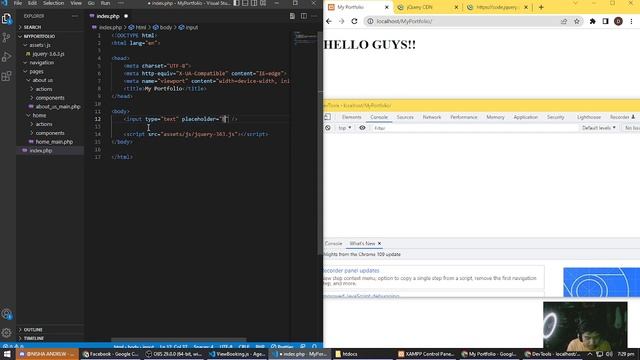The image size is (640, 360).
Task: Open Chrome extensions puzzle icon
Action: [592, 21]
